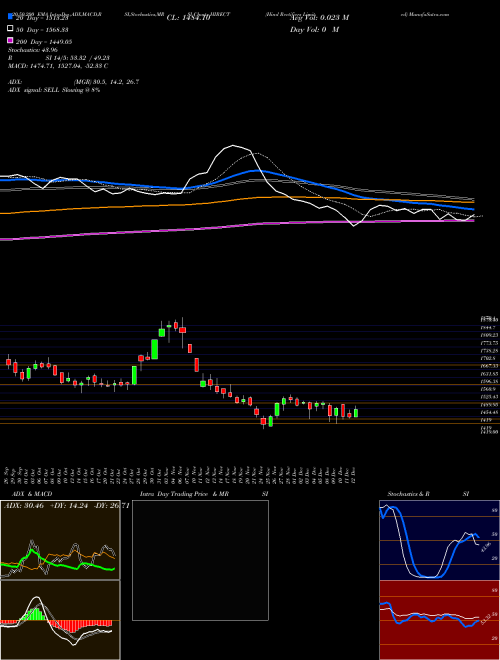Click the RSI 14/5: 33.32 / 49.23 text
This screenshot has width=500, height=660.
coord(59,58)
